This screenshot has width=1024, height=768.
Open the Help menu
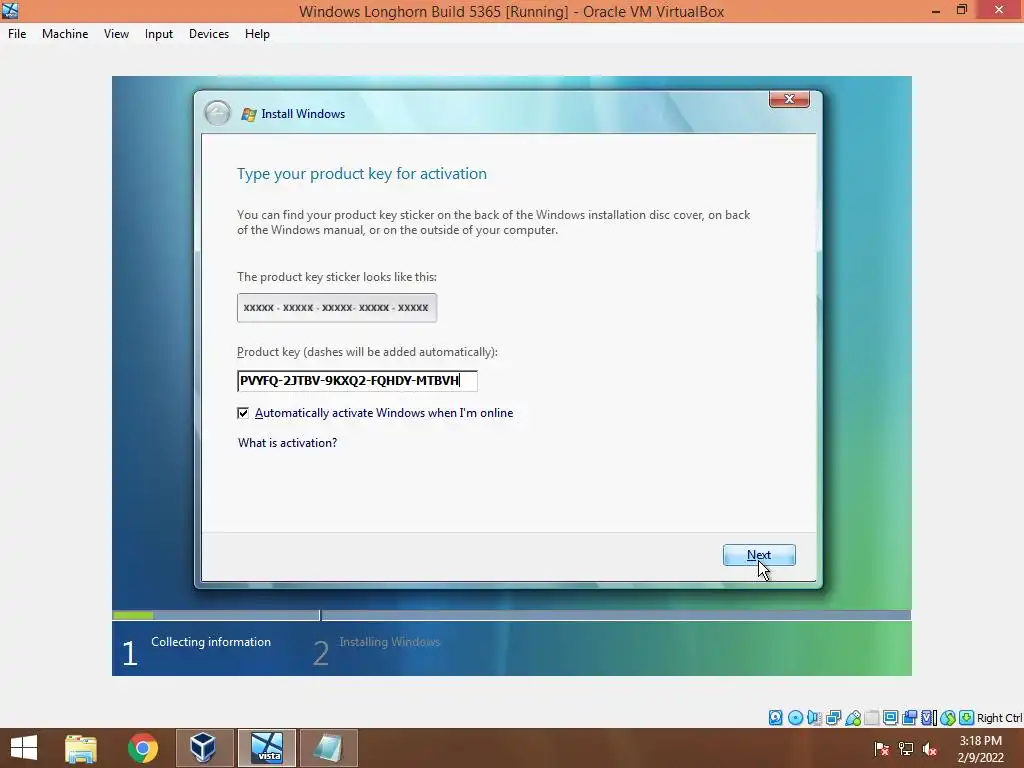coord(257,34)
